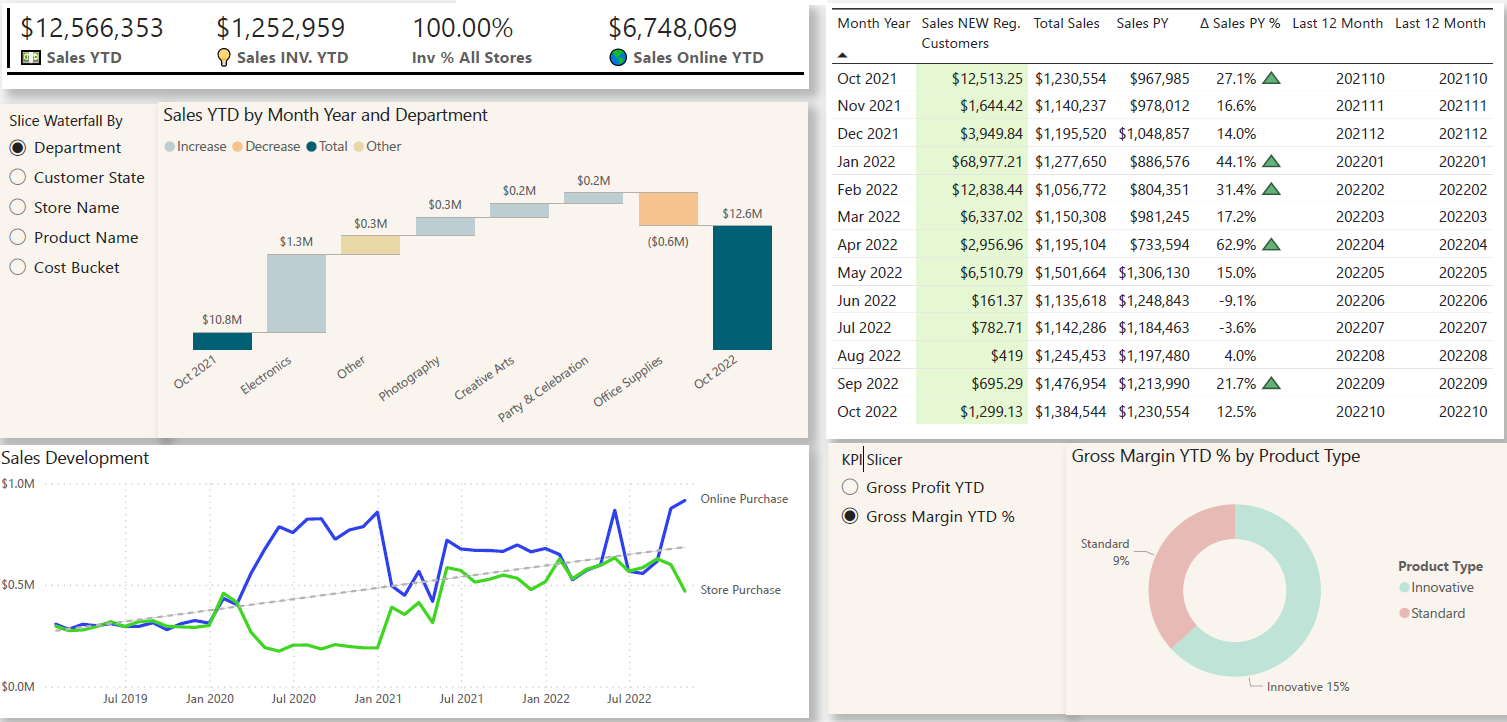Select the Store Name waterfall slicer option
The height and width of the screenshot is (722, 1507).
pyautogui.click(x=64, y=207)
